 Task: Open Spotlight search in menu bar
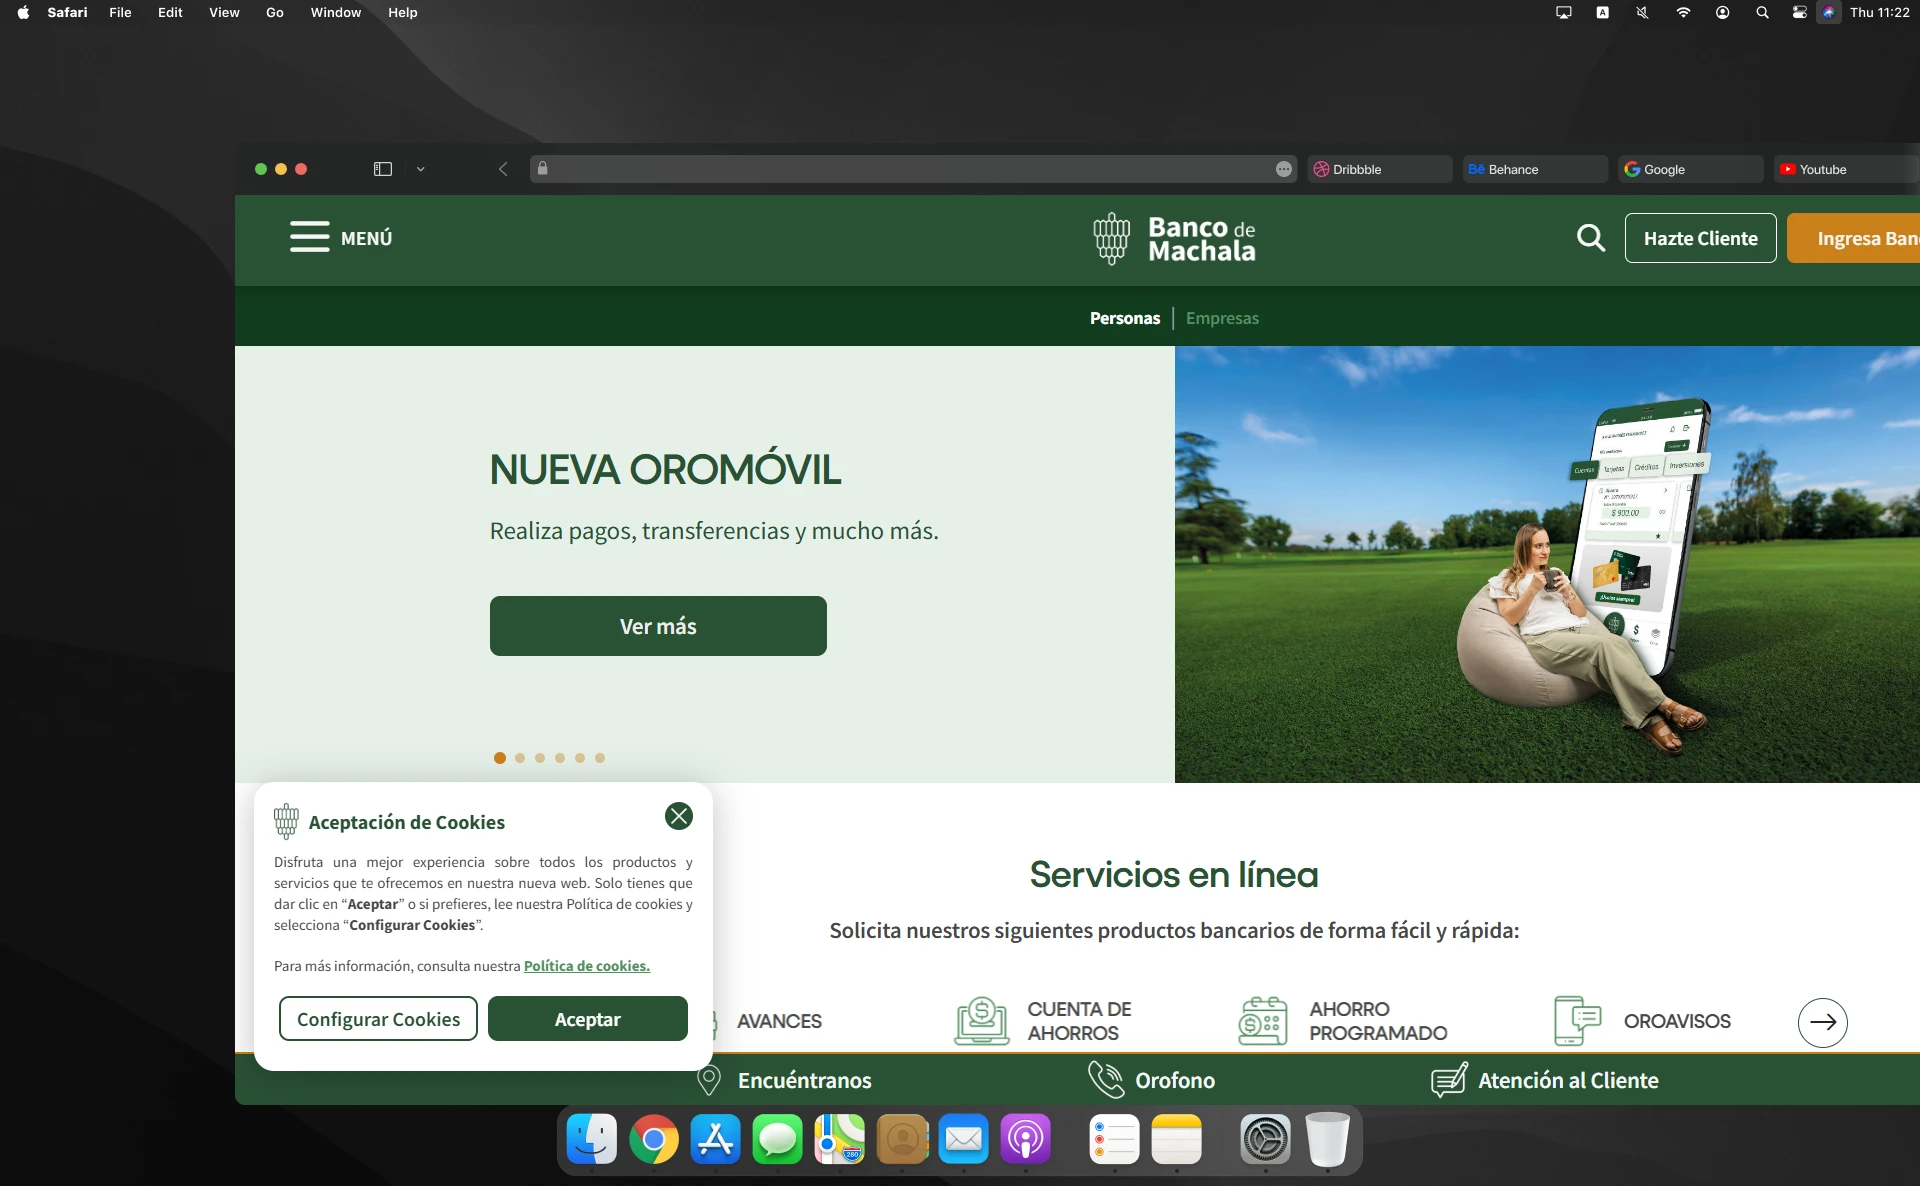pos(1762,12)
